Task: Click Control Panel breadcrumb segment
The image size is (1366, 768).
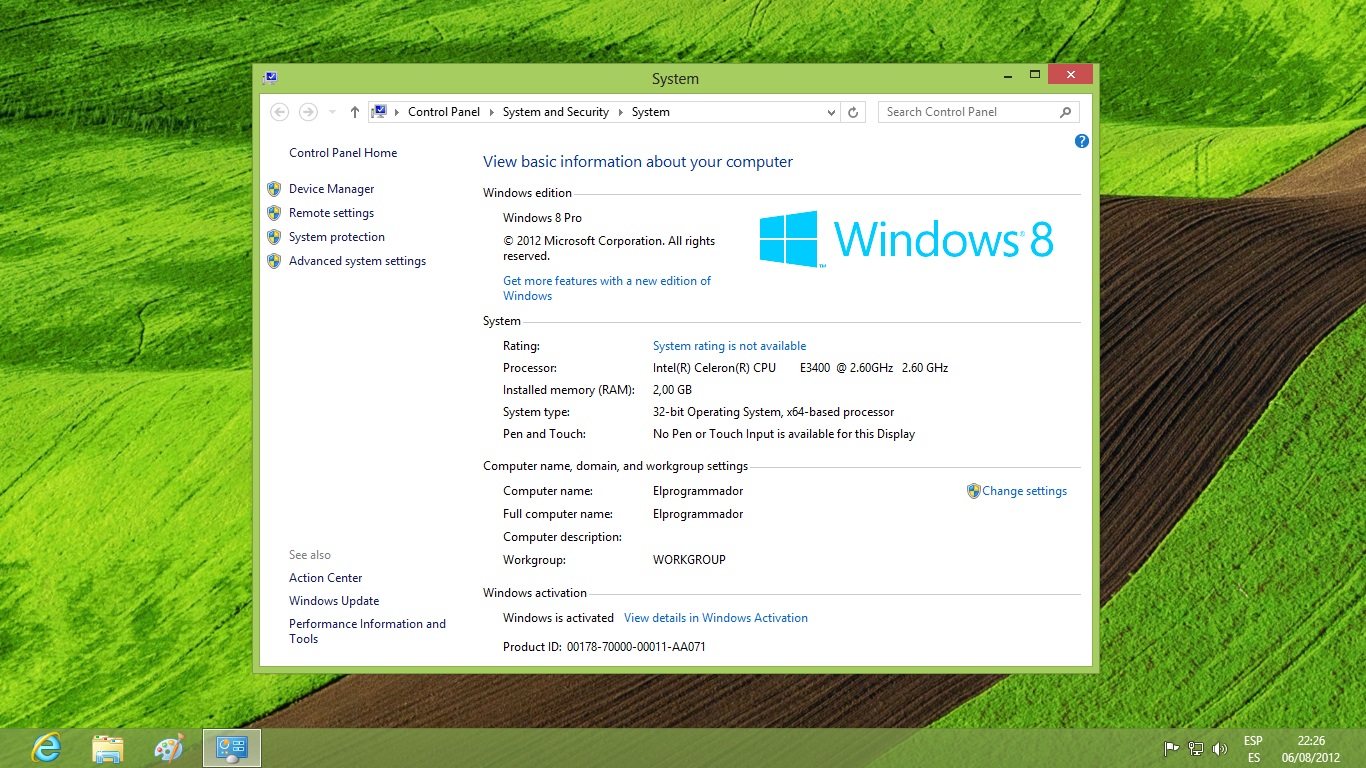Action: tap(444, 112)
